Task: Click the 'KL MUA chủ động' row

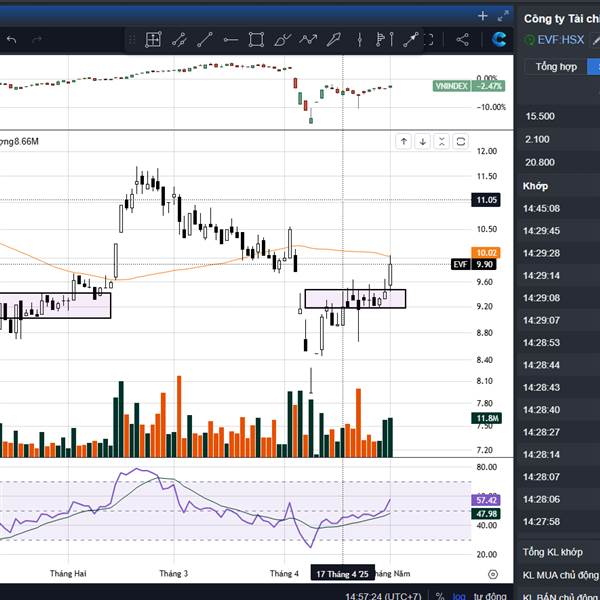Action: point(559,575)
